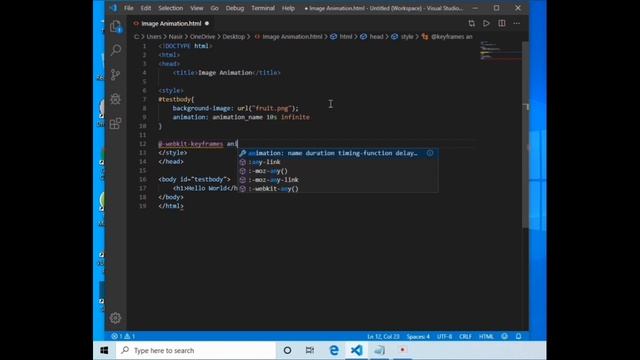
Task: Open the Explorer view in activity bar
Action: (116, 27)
